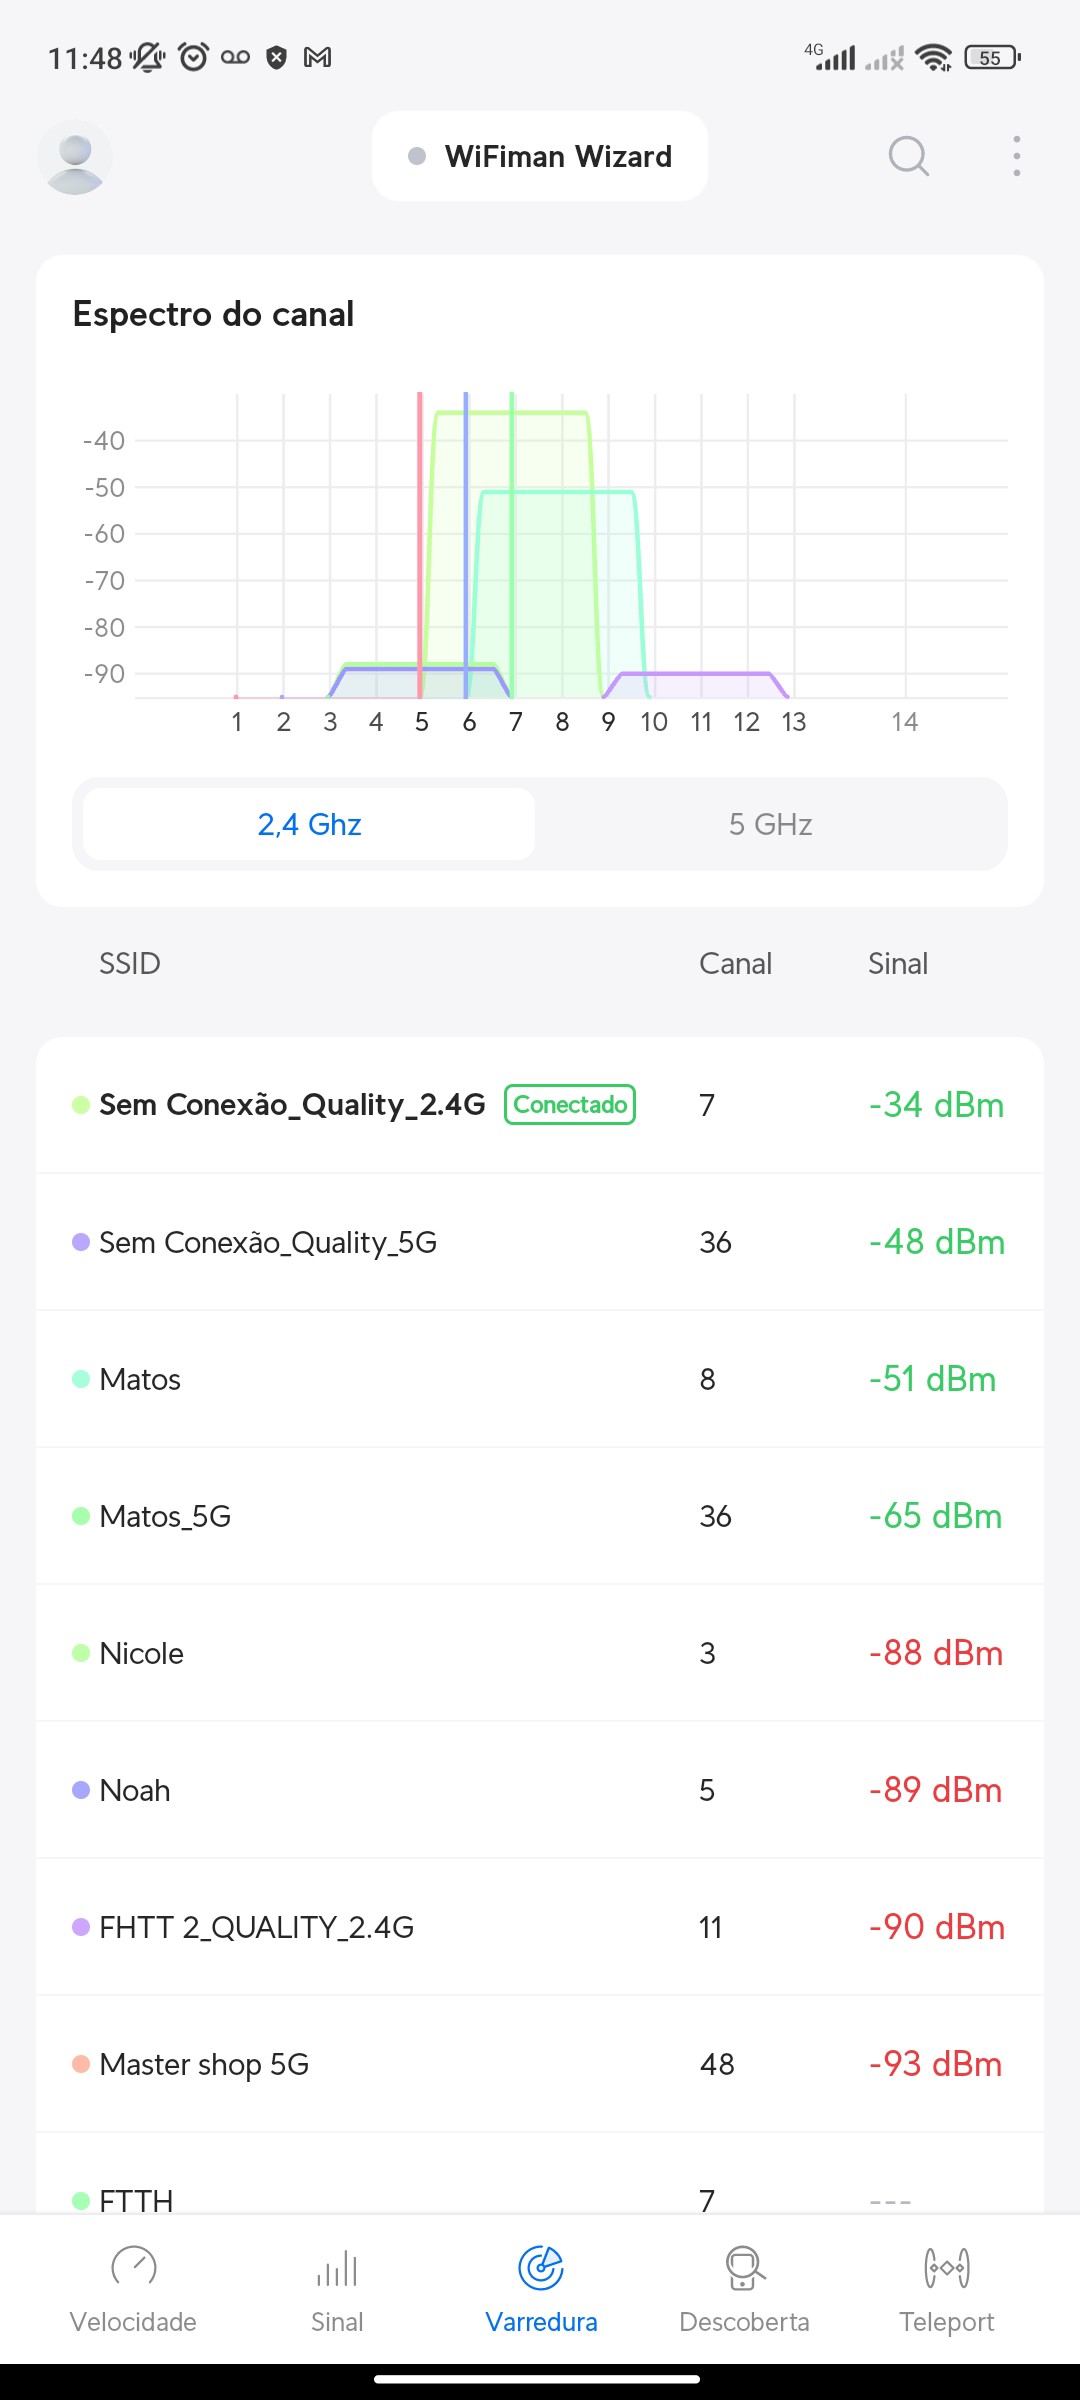
Task: Click the SSID column header
Action: 130,964
